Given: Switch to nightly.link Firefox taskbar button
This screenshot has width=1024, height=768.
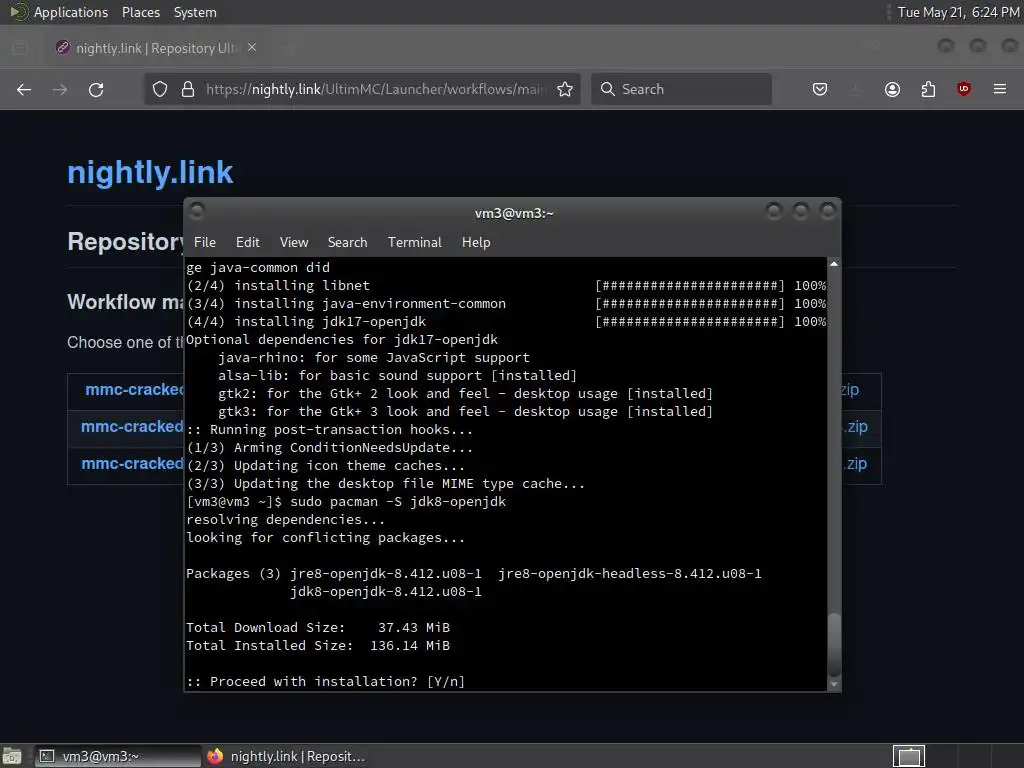Looking at the screenshot, I should [287, 756].
